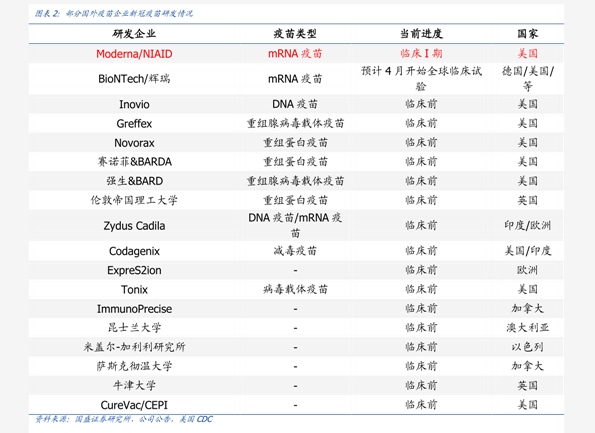The image size is (595, 433).
Task: Click the 资料来源 source footnote
Action: [x=124, y=419]
